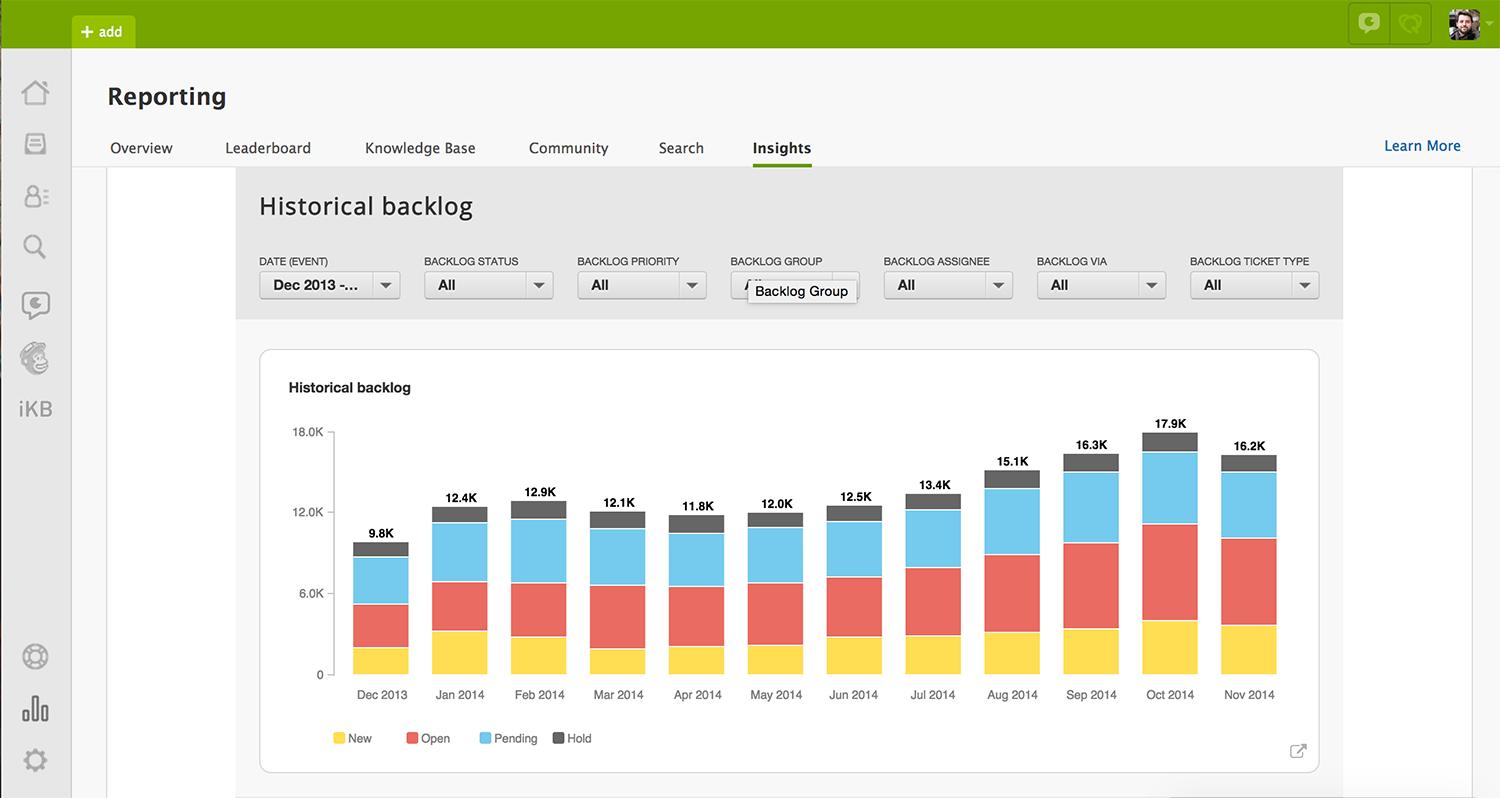
Task: Click the Learn More link
Action: 1422,146
